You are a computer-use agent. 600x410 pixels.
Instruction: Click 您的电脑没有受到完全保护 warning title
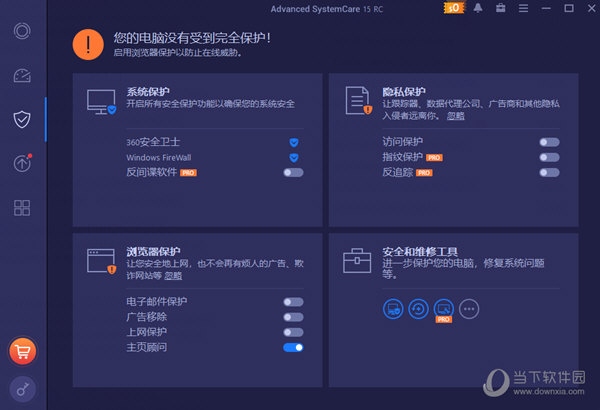pos(192,38)
